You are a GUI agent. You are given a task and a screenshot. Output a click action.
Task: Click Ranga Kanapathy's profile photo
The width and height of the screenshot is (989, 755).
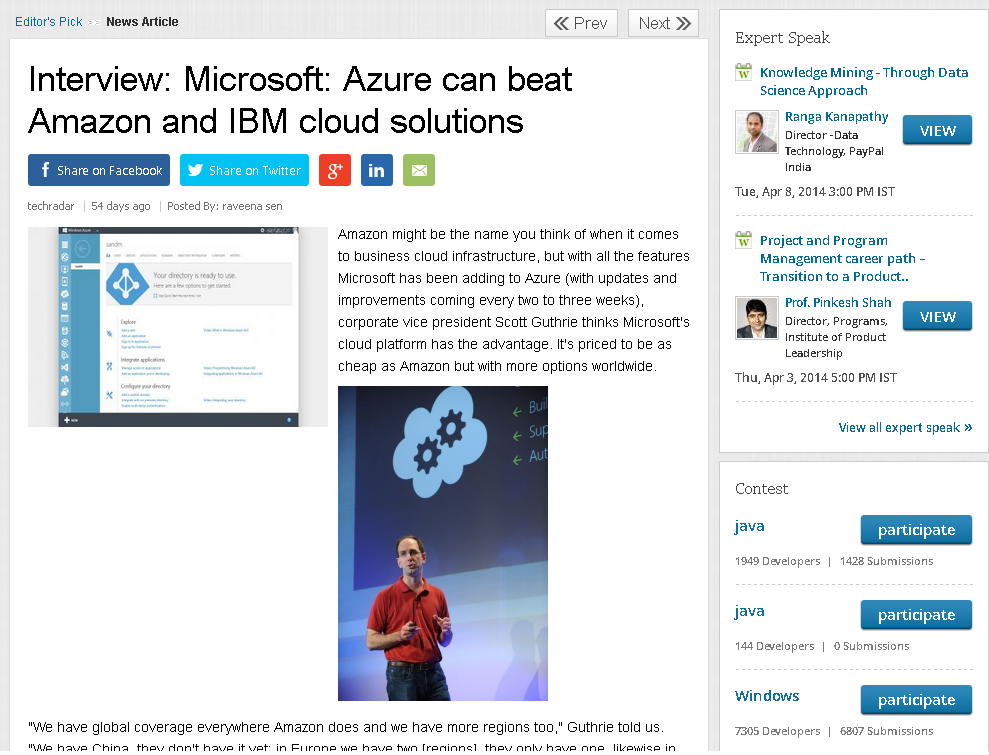pos(757,132)
